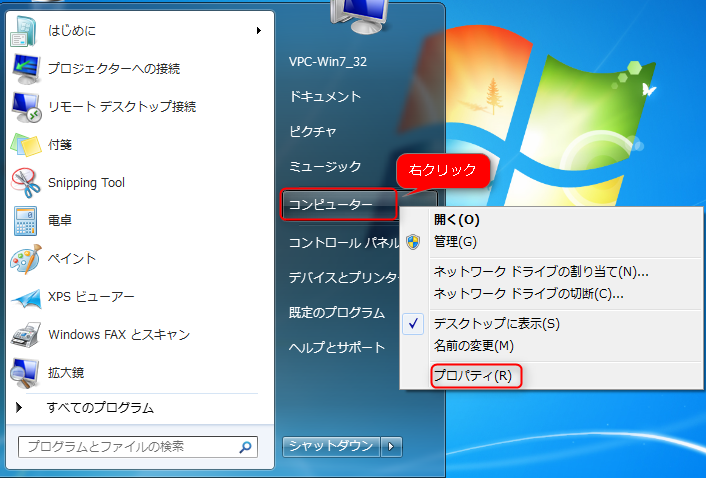
Task: Select ネットワーク ドライブの割り当て(N)...
Action: tap(541, 272)
